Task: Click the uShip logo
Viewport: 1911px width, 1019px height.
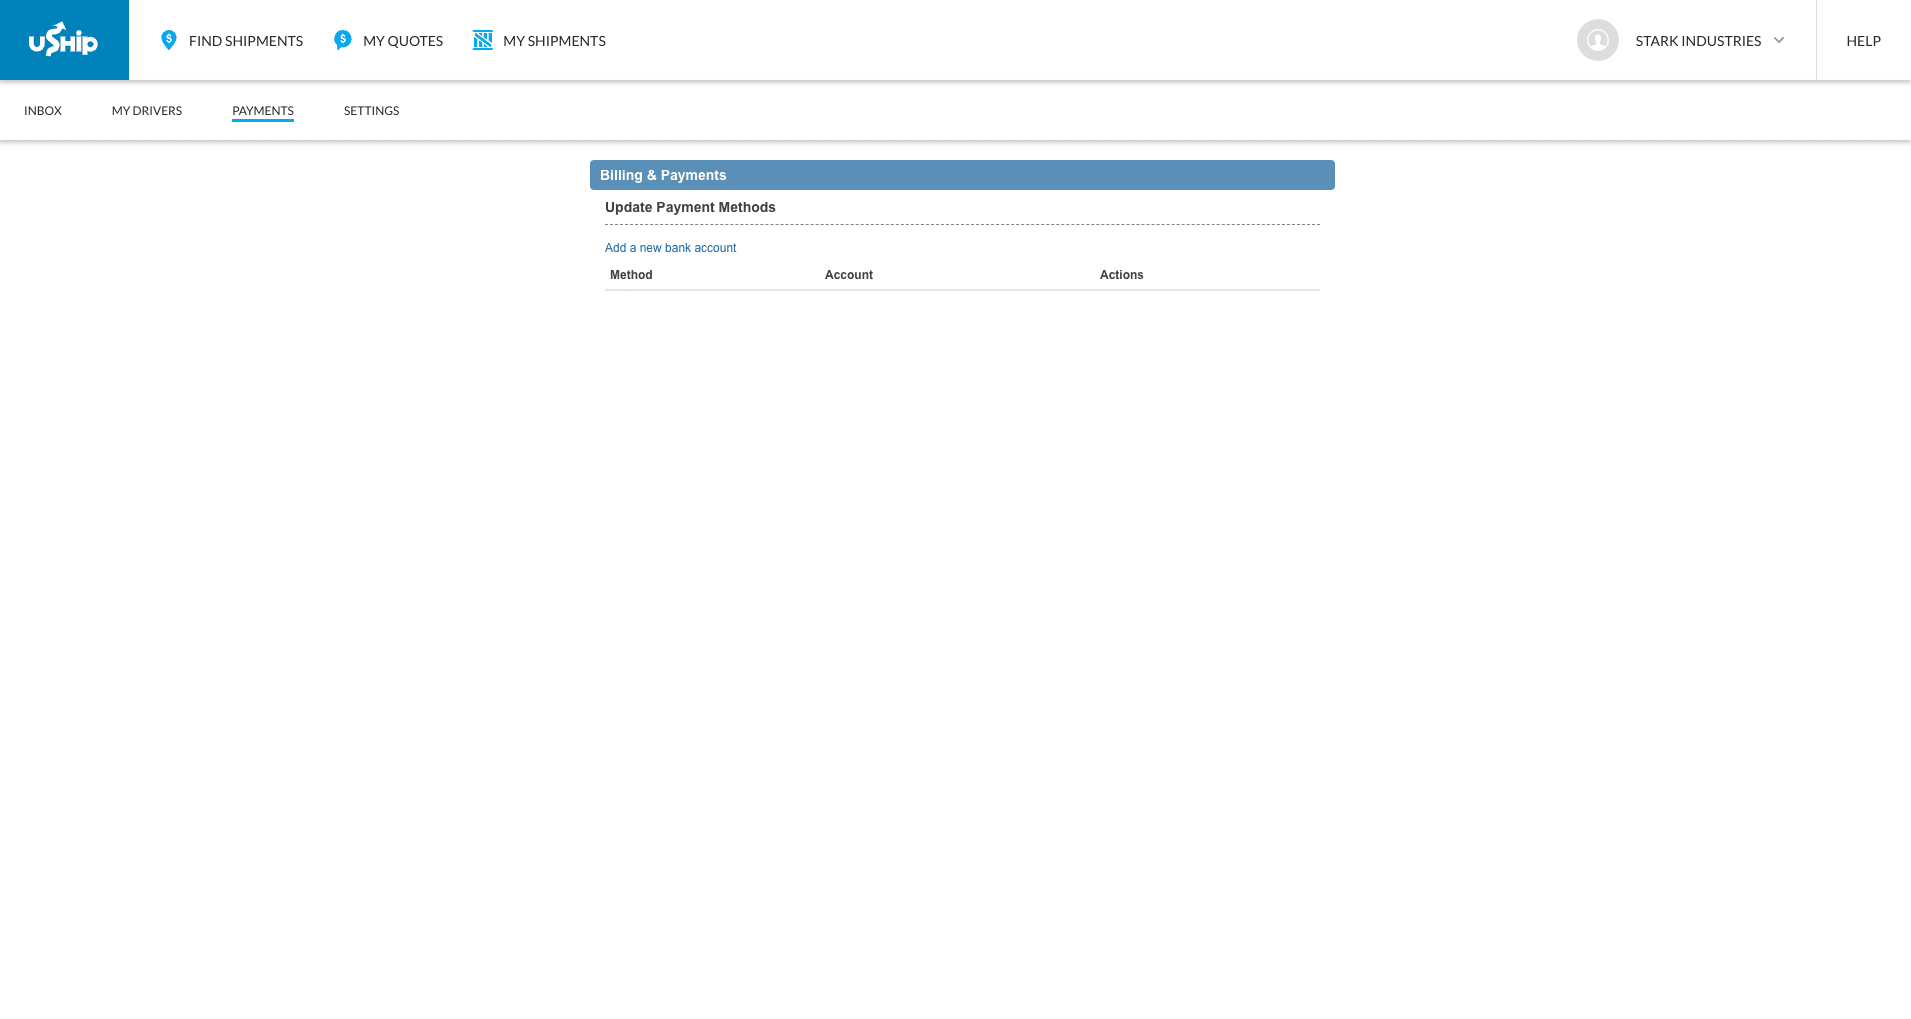Action: point(64,40)
